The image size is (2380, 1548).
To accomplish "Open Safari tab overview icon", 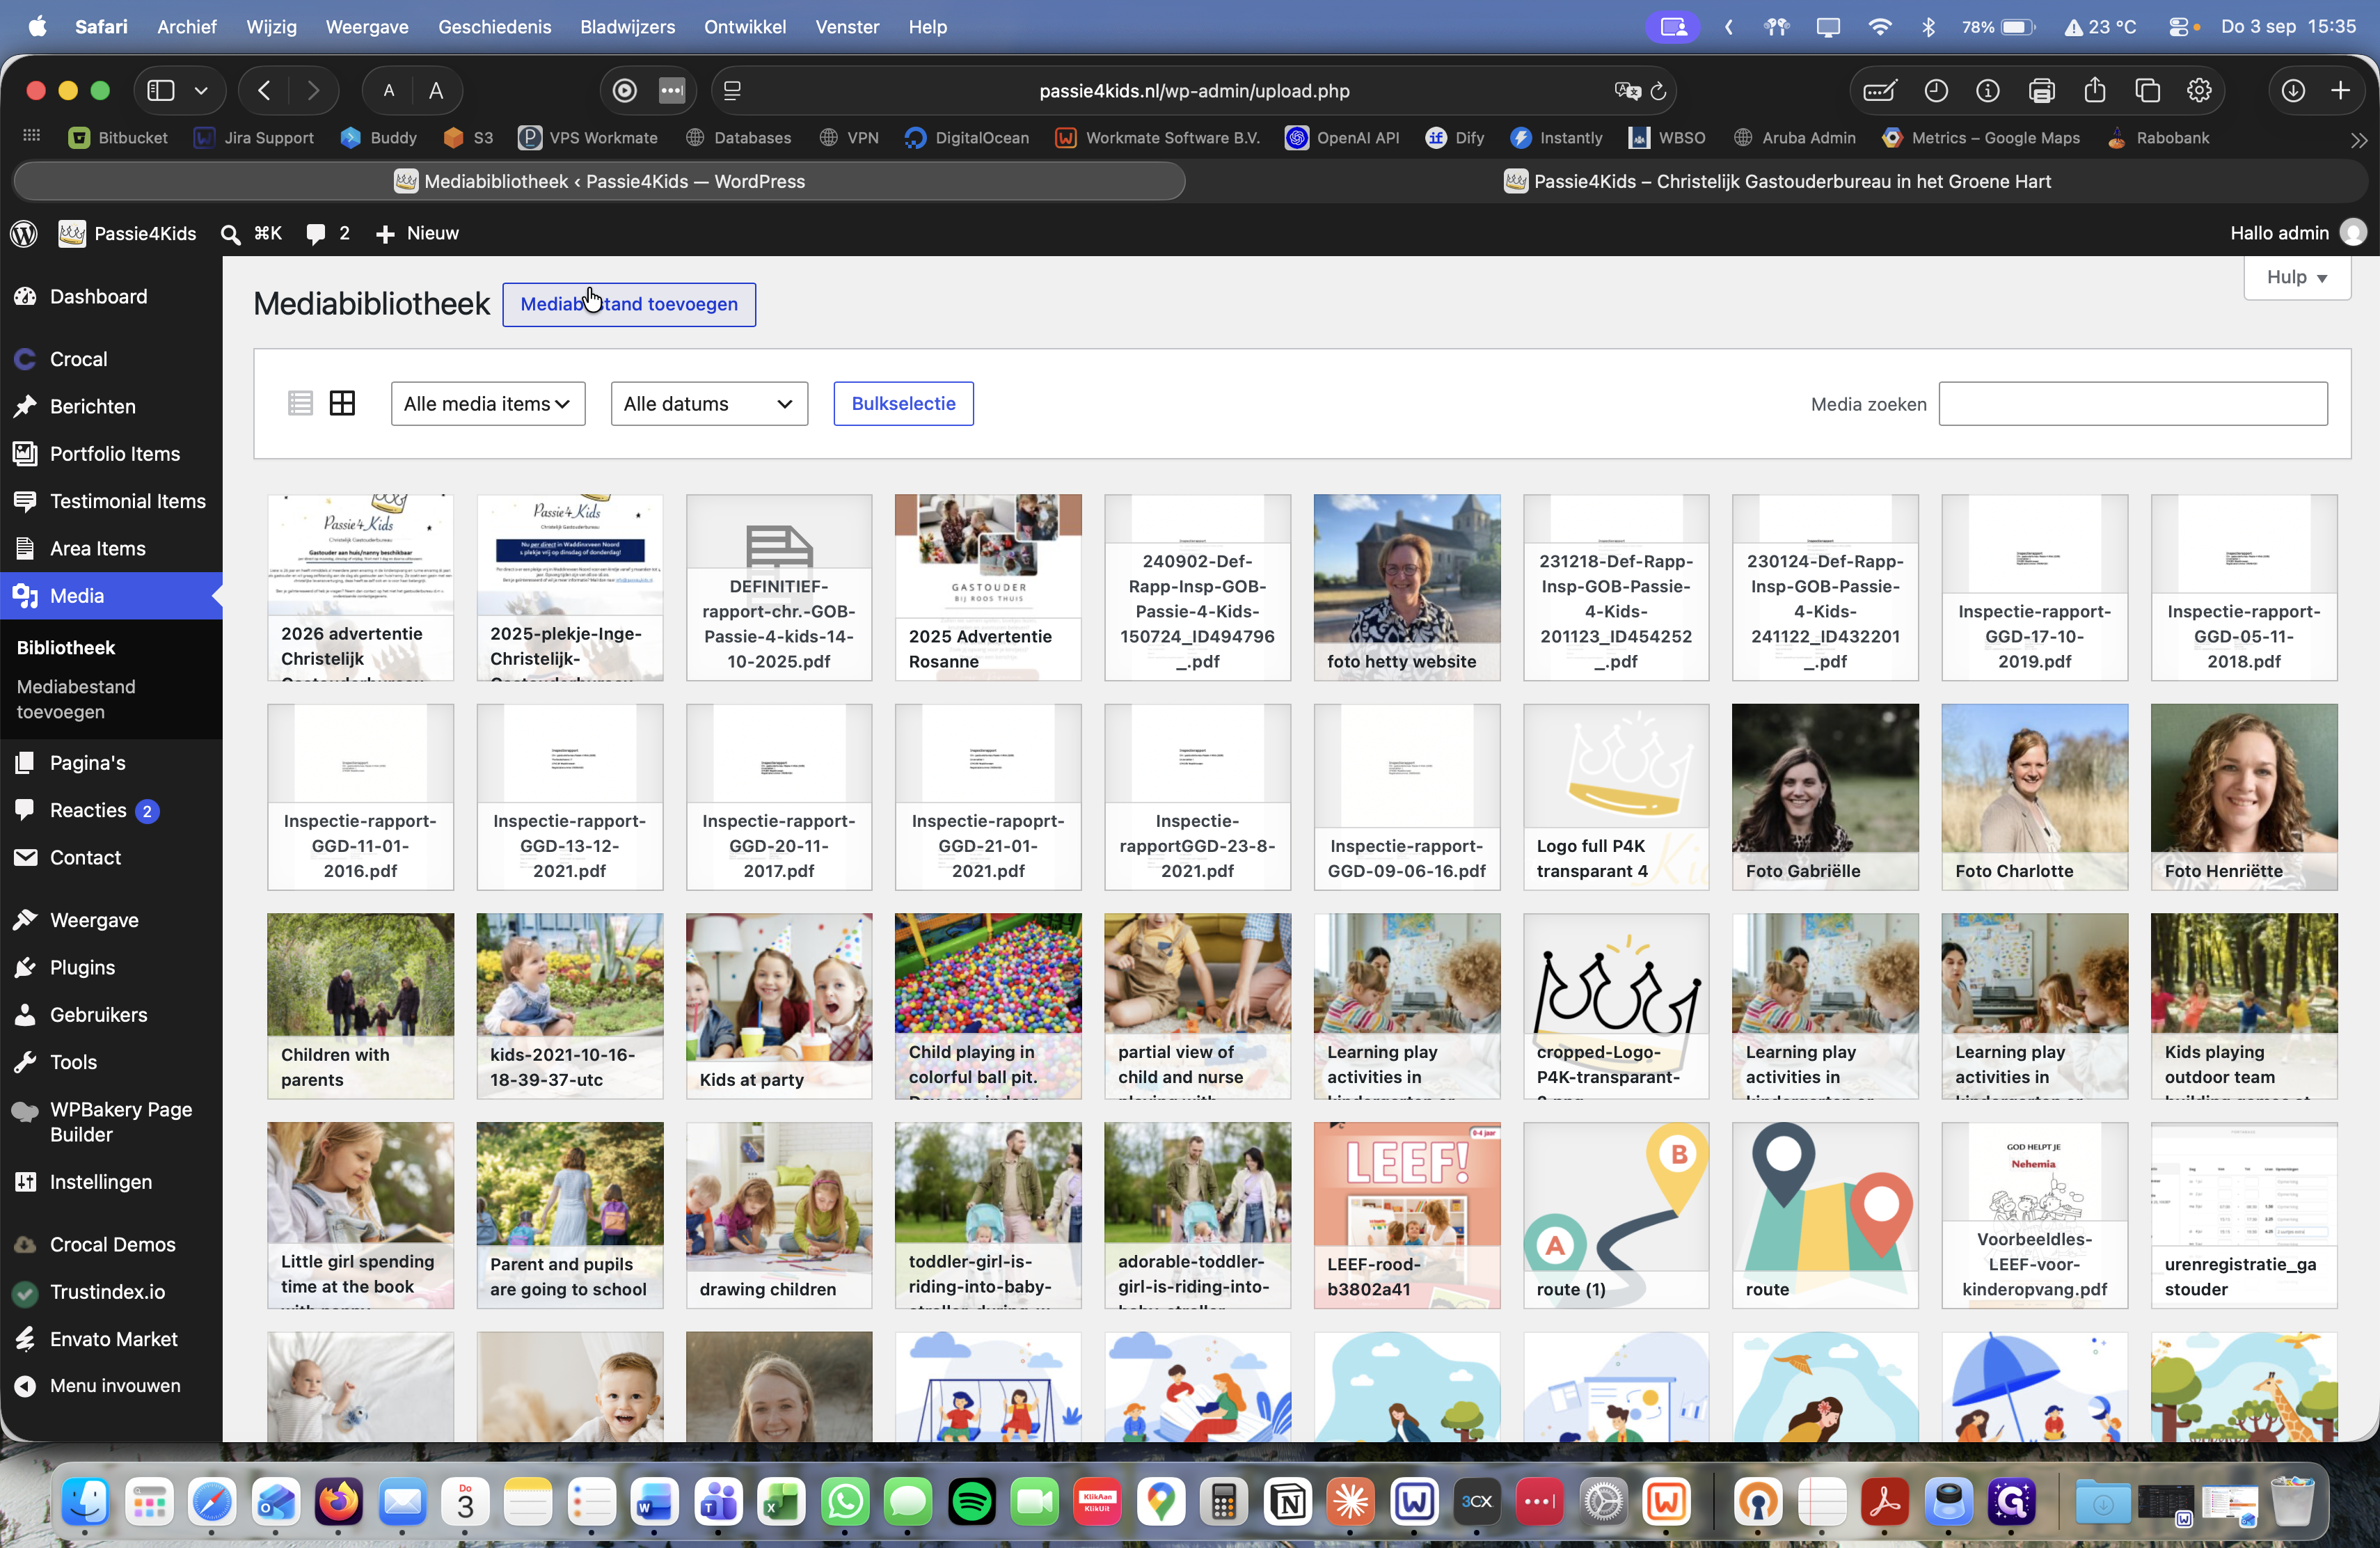I will point(2147,90).
